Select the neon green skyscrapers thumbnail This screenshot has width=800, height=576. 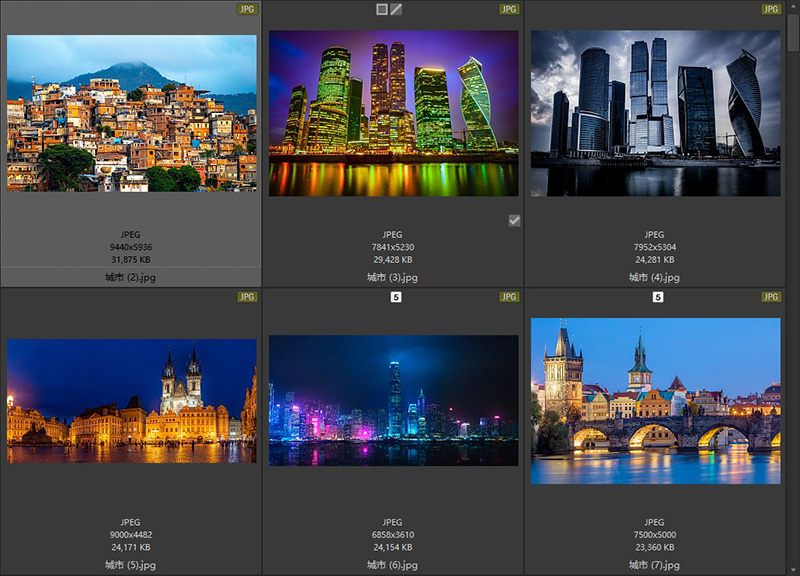coord(393,113)
